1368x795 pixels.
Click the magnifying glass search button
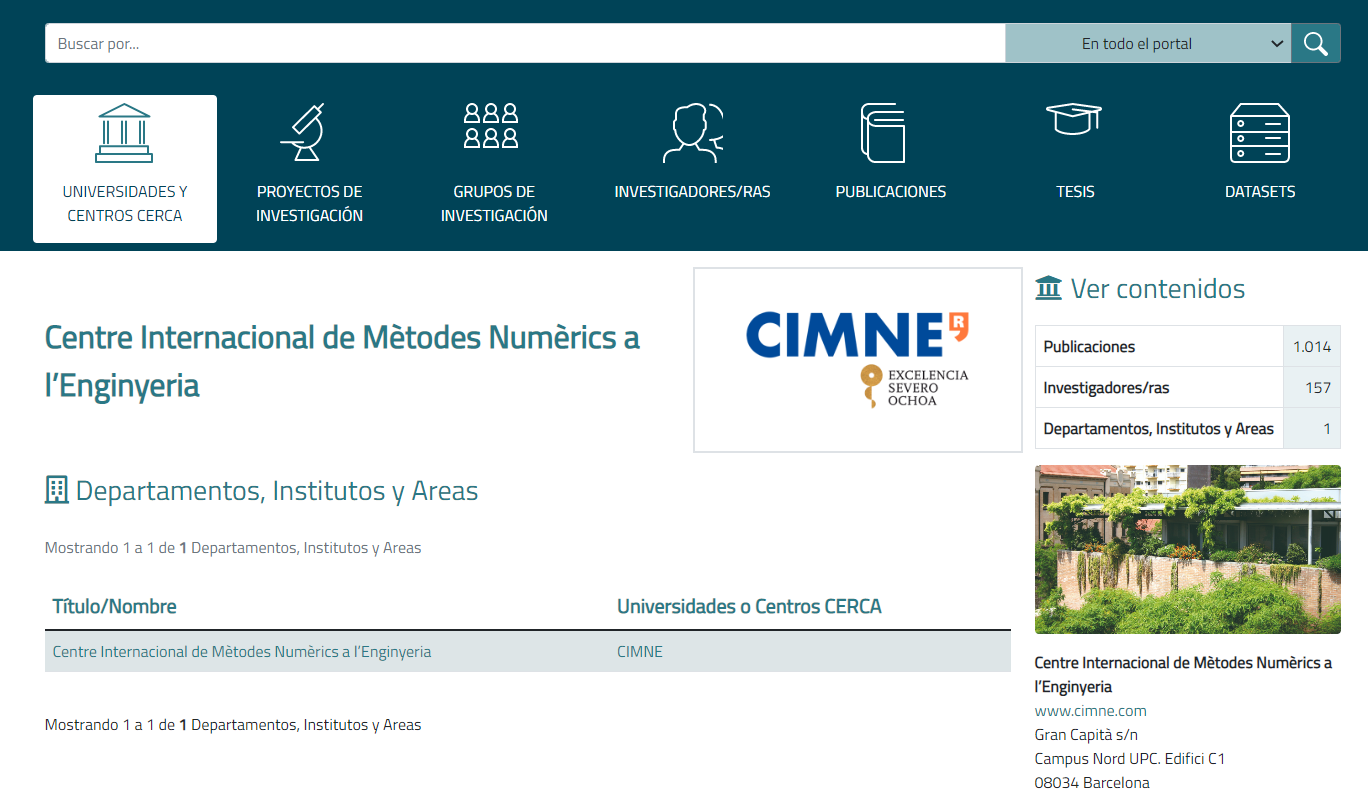(1315, 44)
